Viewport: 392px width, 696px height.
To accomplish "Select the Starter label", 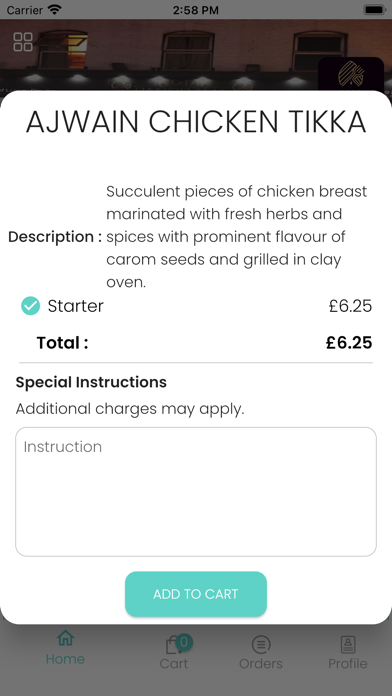I will (x=75, y=306).
